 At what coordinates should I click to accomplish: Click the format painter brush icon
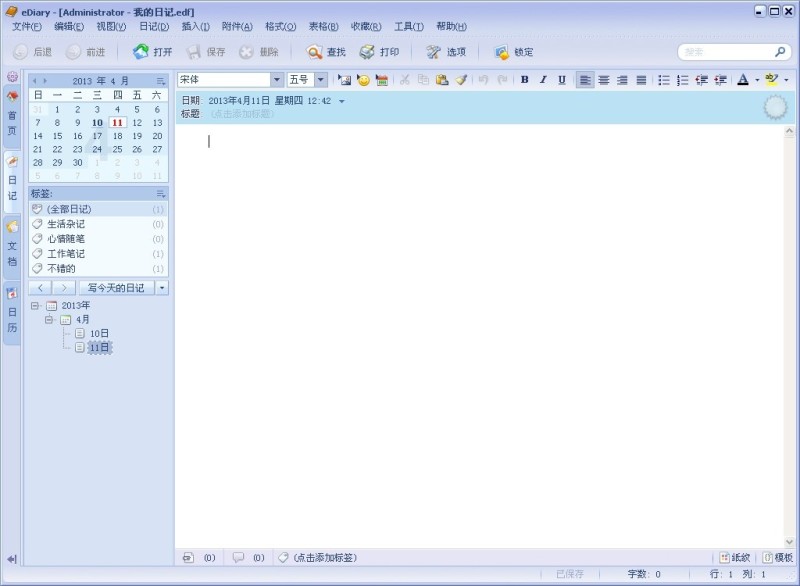coord(461,80)
